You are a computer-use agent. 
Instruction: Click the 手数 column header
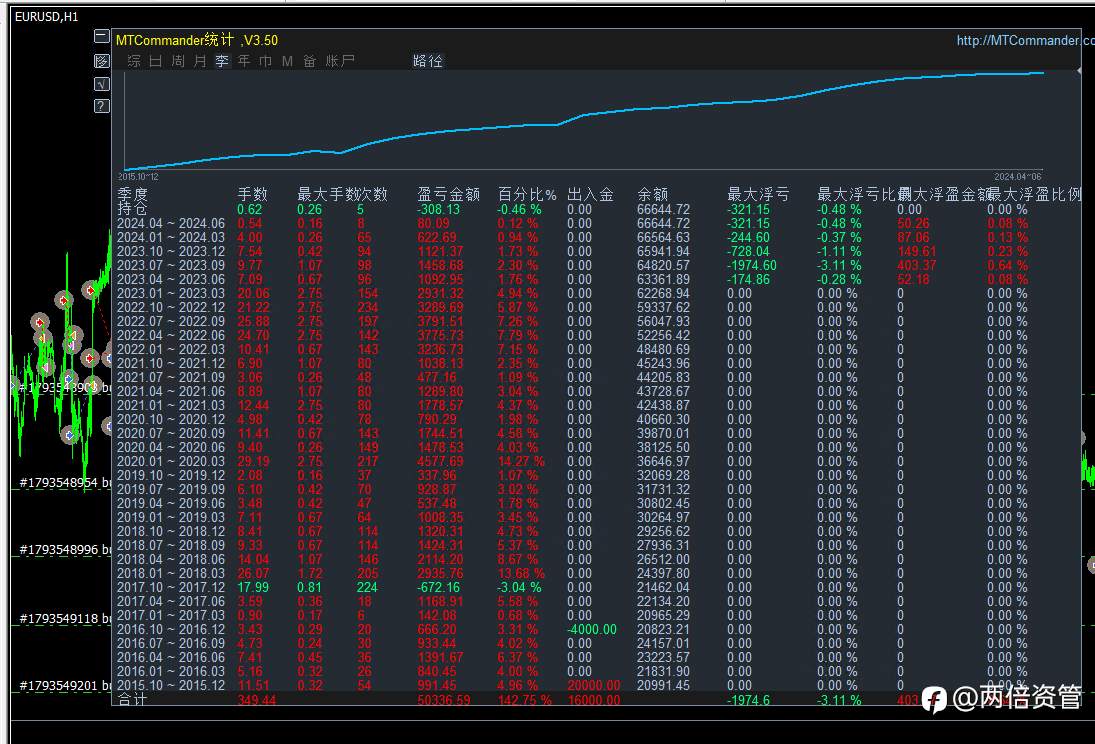[252, 194]
